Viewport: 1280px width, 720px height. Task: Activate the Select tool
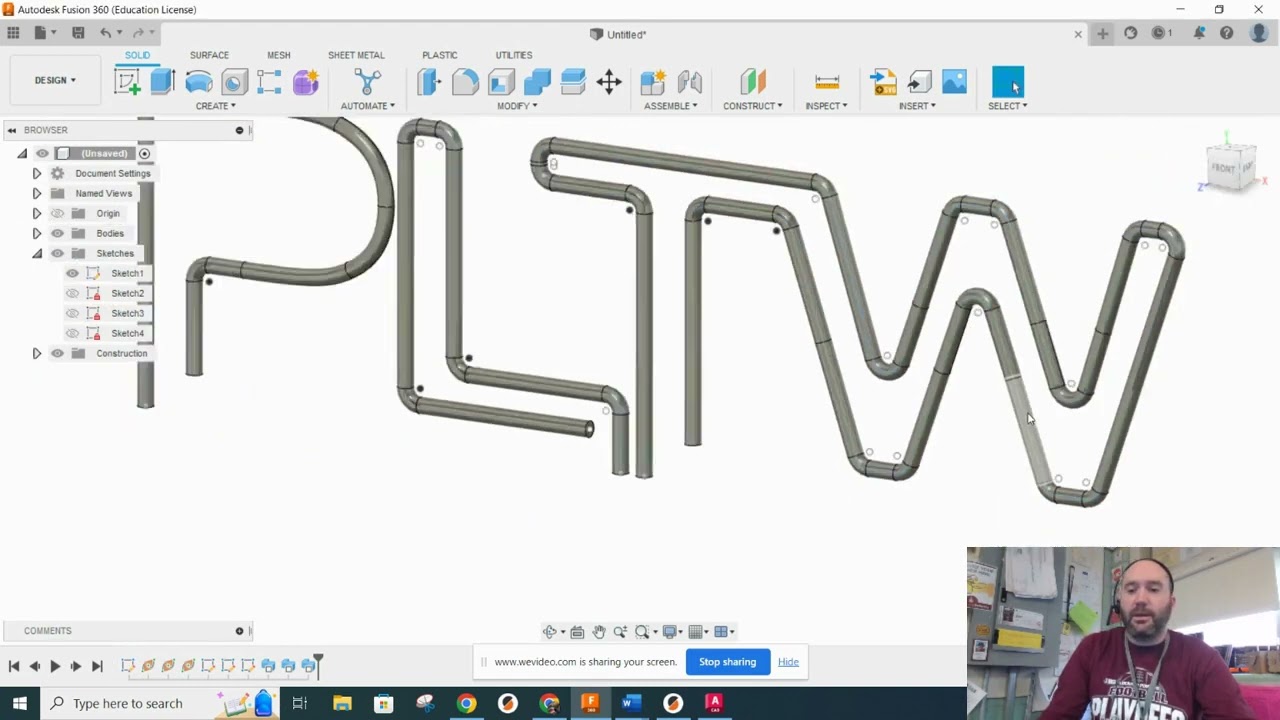click(x=1008, y=82)
